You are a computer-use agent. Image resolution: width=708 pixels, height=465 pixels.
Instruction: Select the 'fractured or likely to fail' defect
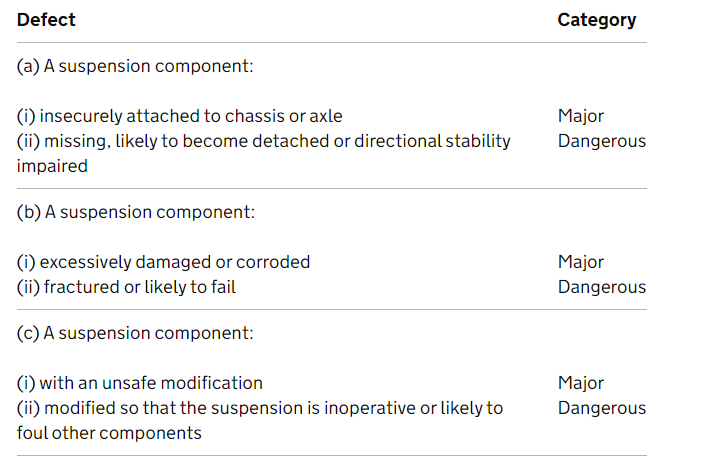126,287
